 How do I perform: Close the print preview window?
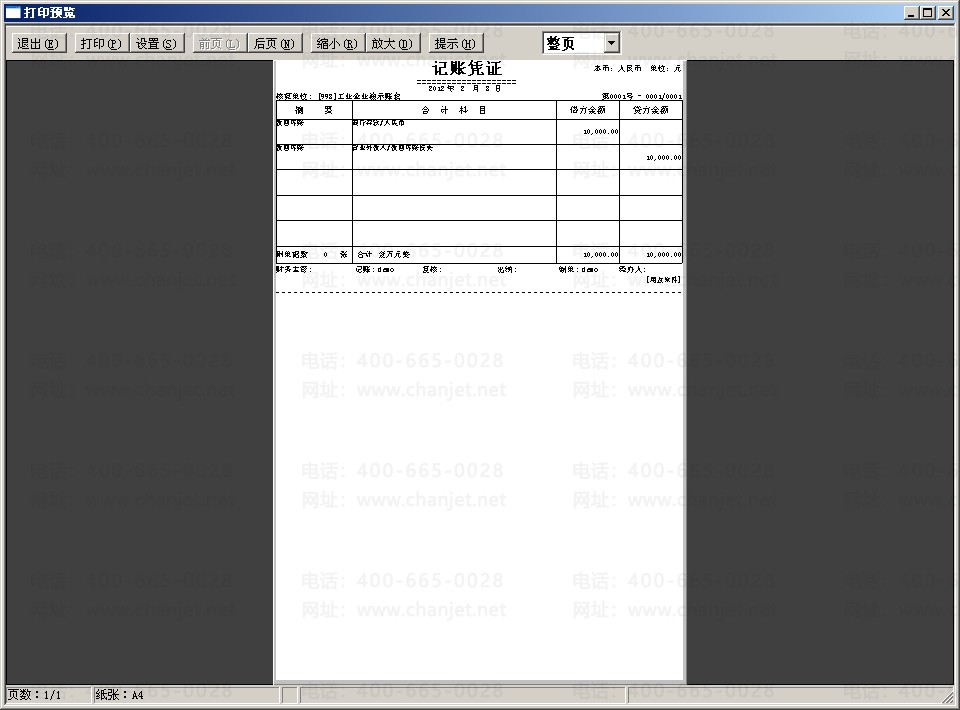pyautogui.click(x=946, y=12)
